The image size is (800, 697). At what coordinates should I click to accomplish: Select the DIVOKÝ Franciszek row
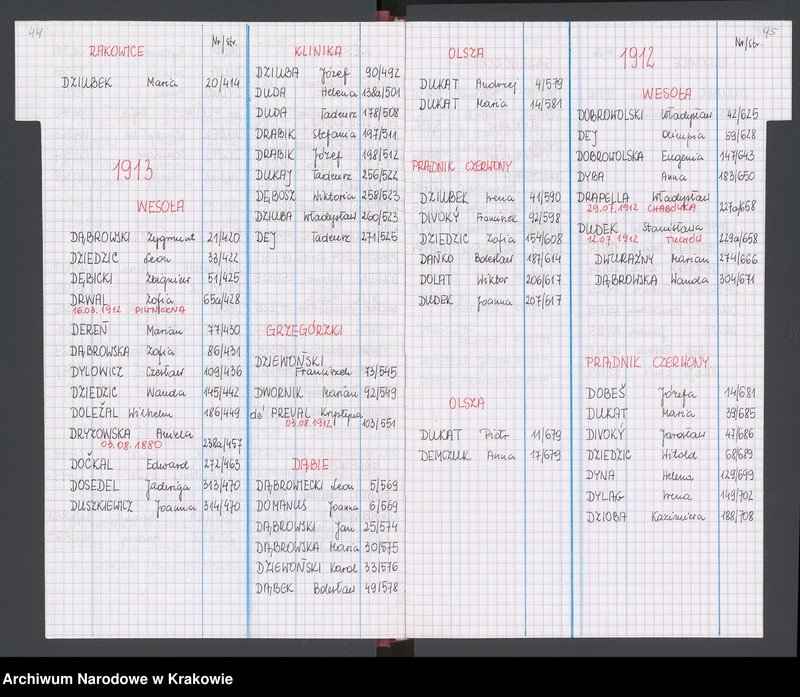click(491, 218)
